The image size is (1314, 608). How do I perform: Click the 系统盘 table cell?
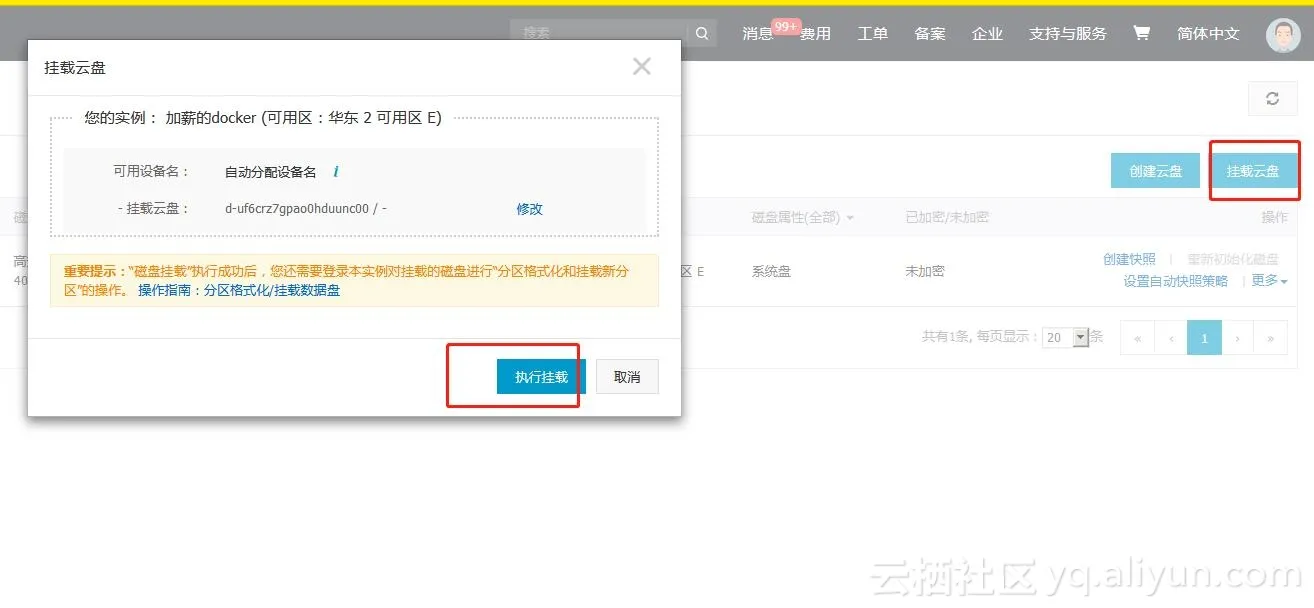pyautogui.click(x=771, y=271)
